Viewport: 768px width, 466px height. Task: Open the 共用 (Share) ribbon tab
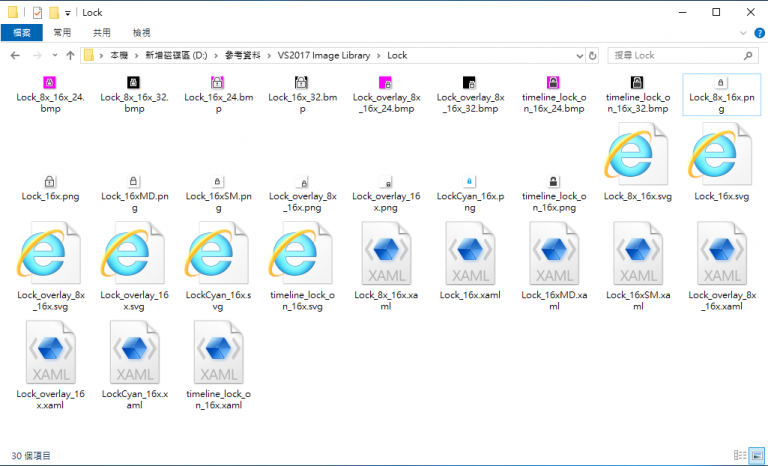pos(102,33)
